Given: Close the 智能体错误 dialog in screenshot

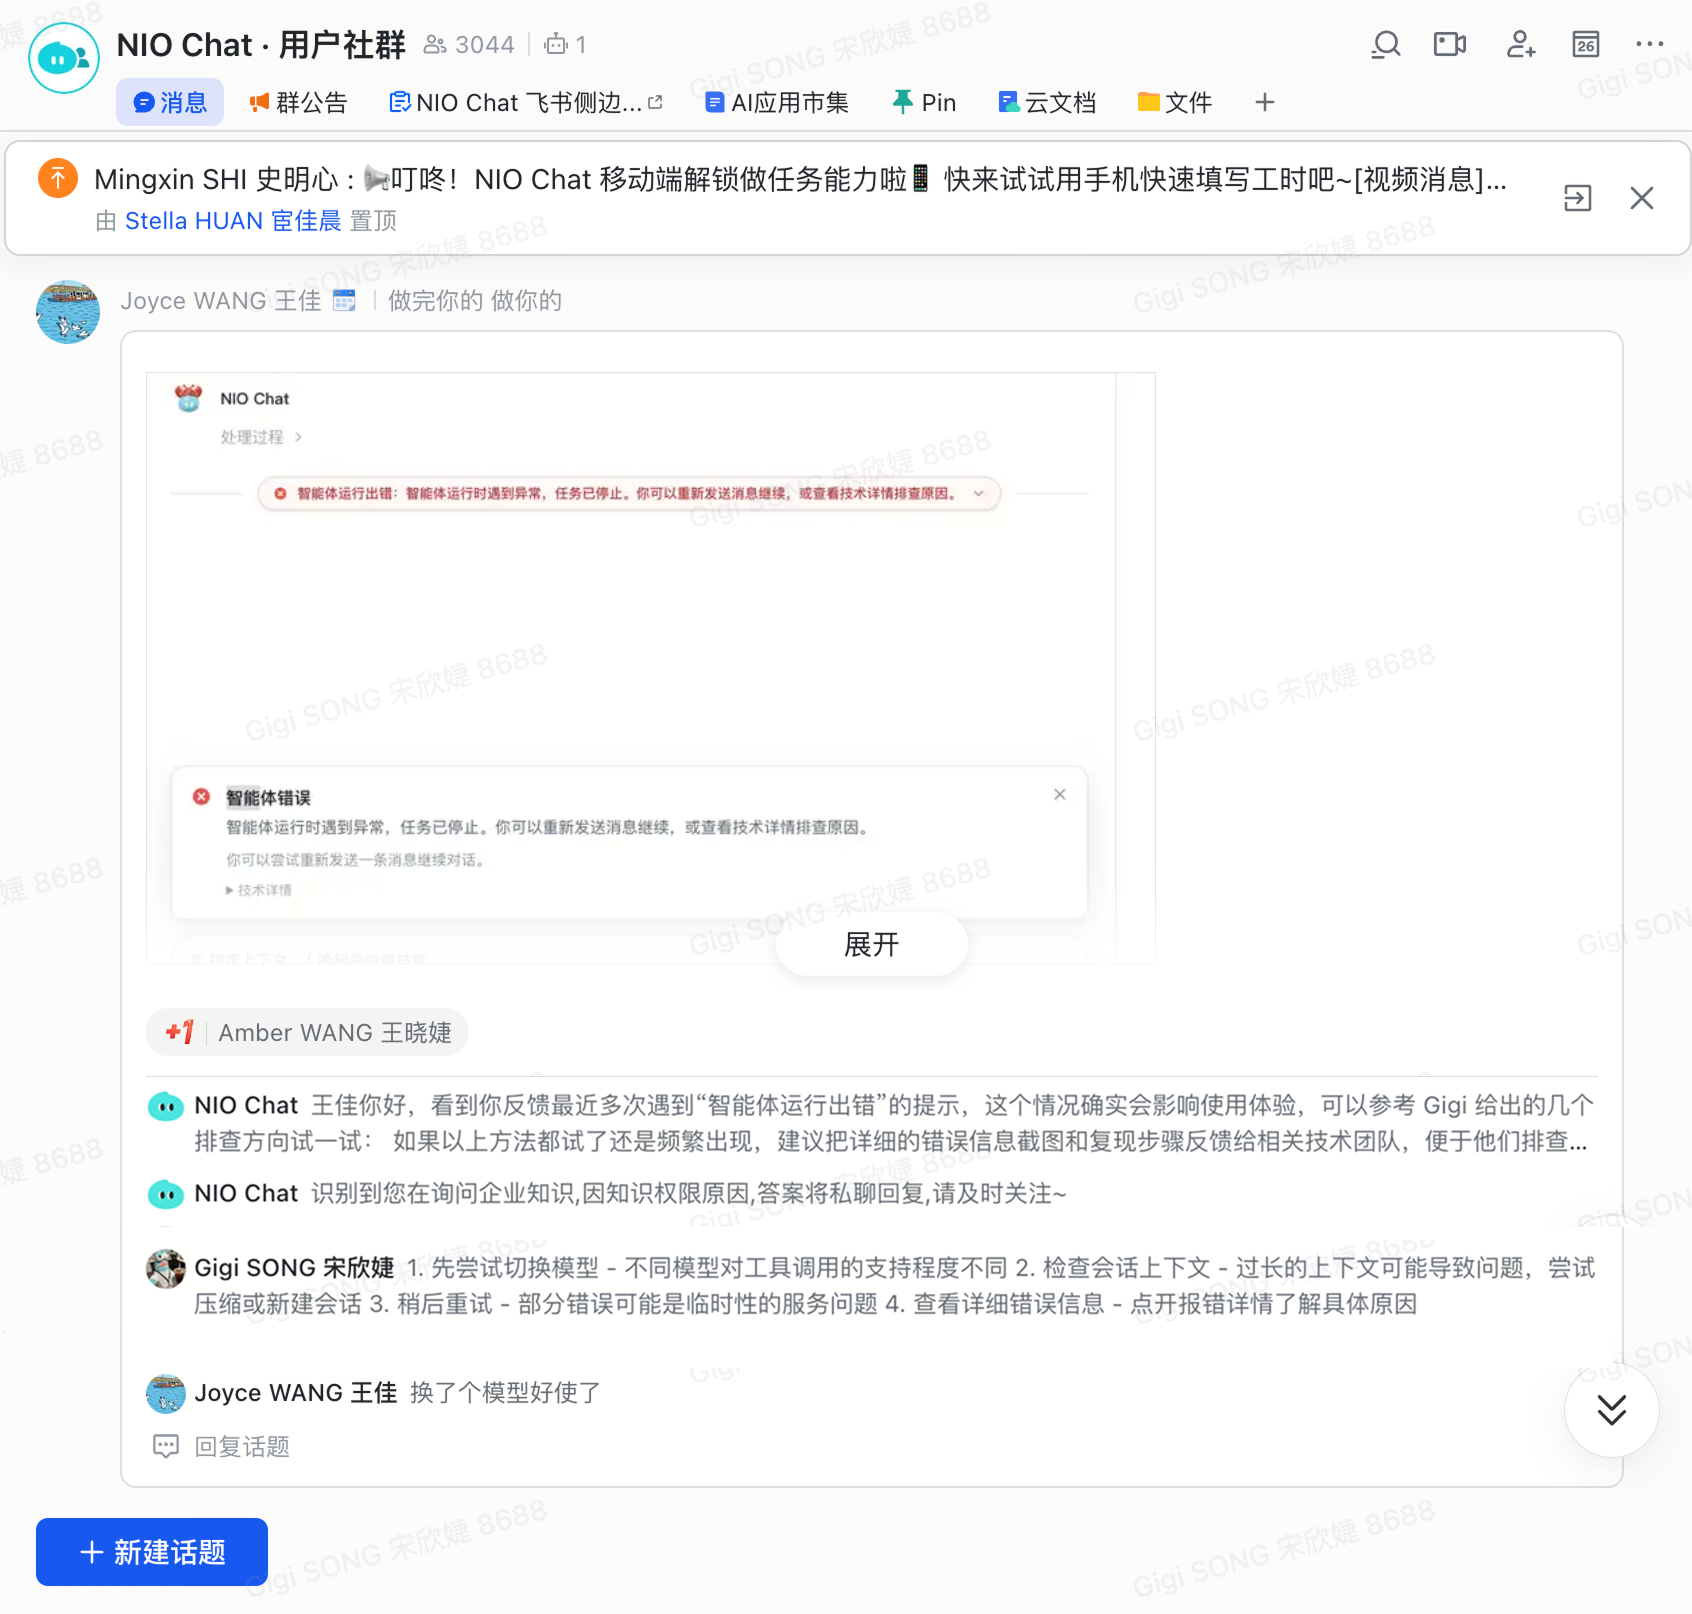Looking at the screenshot, I should pyautogui.click(x=1060, y=794).
